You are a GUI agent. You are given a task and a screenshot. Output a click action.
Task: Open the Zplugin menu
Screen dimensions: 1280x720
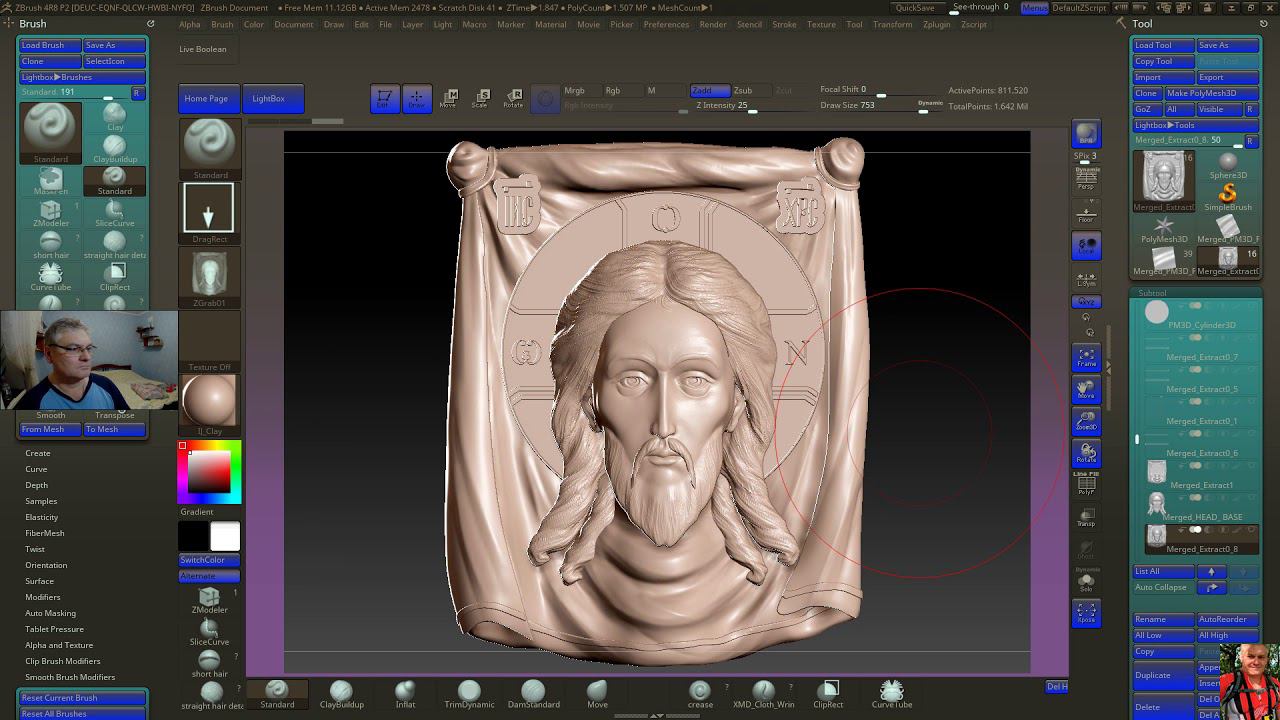click(936, 24)
